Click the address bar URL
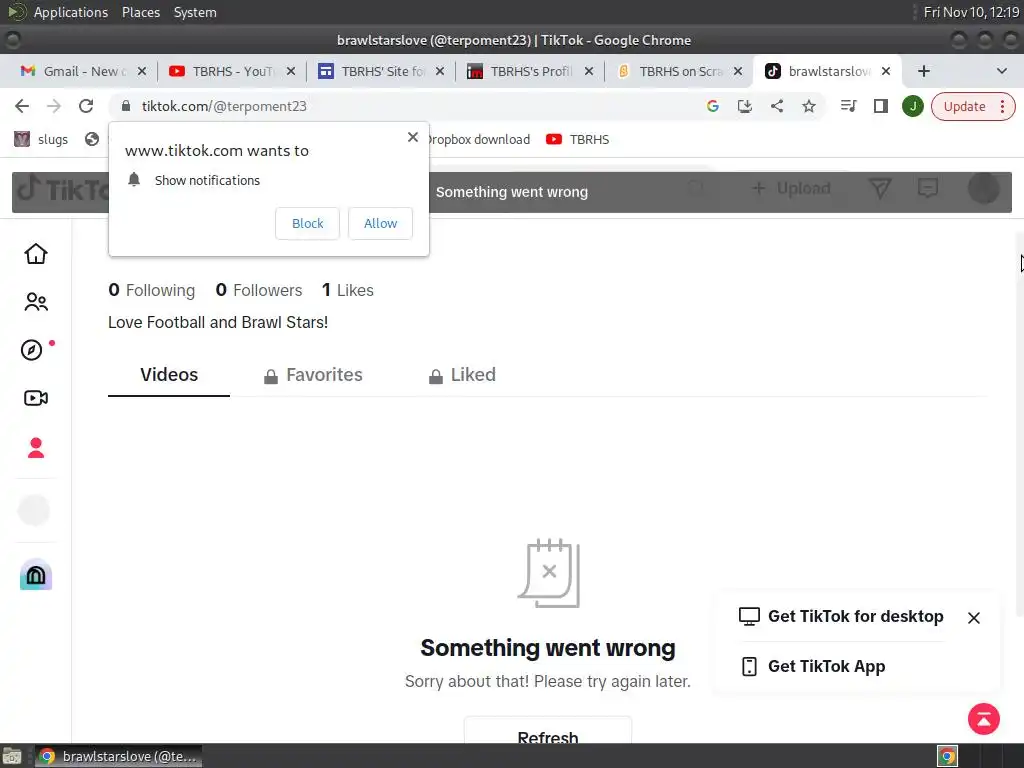This screenshot has width=1024, height=768. 224,106
